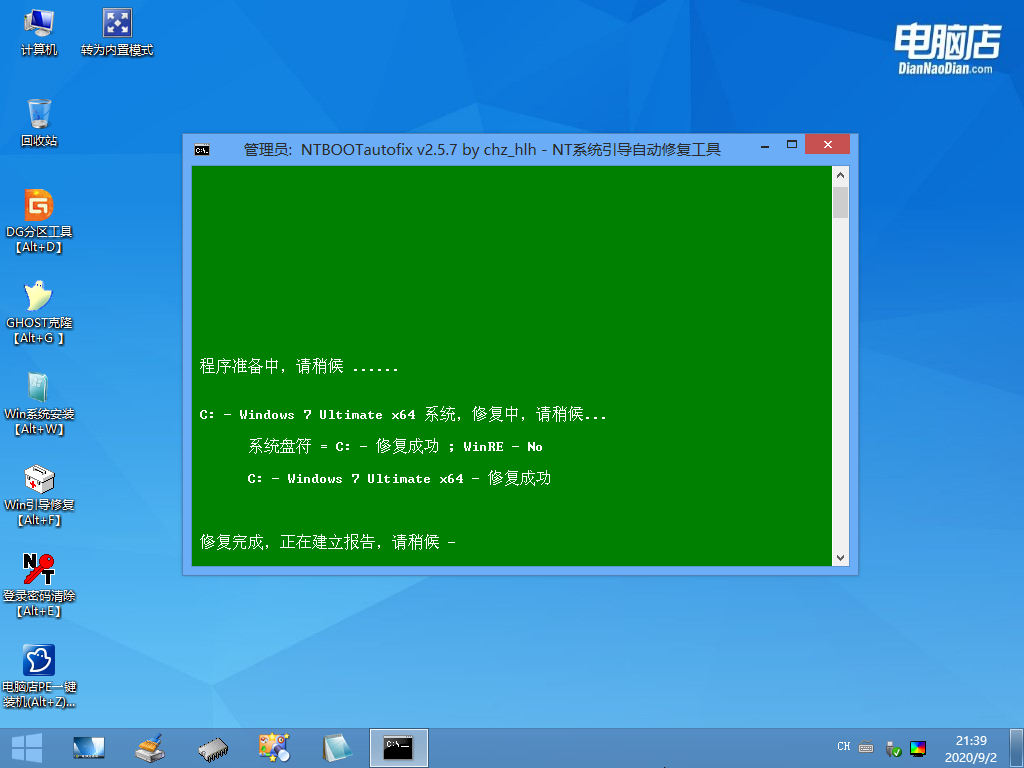The image size is (1024, 768).
Task: Click the show desktop taskbar icon
Action: [x=88, y=747]
